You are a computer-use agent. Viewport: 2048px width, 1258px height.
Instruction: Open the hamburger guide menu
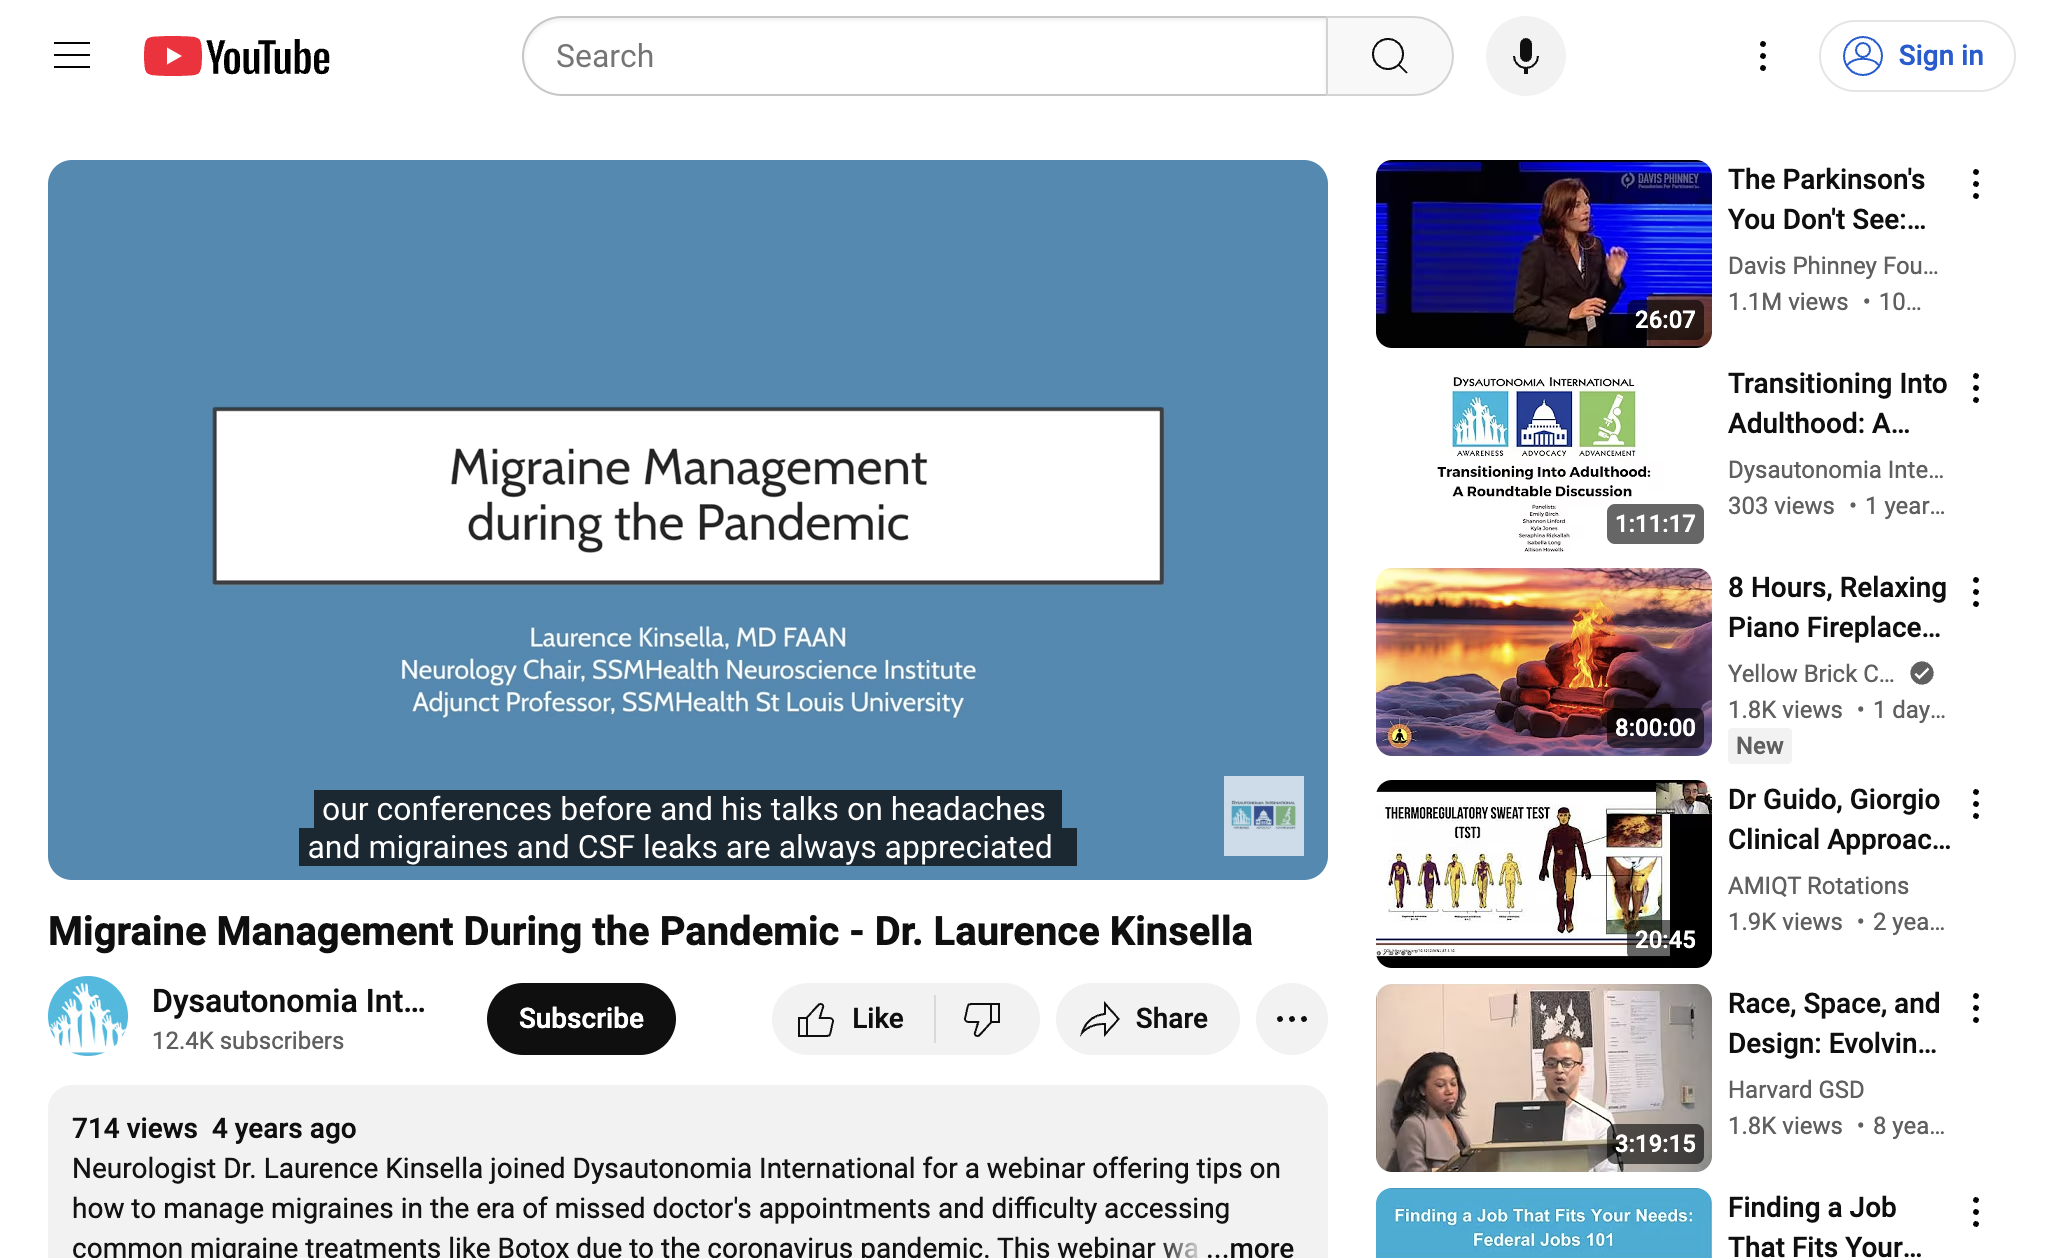72,56
